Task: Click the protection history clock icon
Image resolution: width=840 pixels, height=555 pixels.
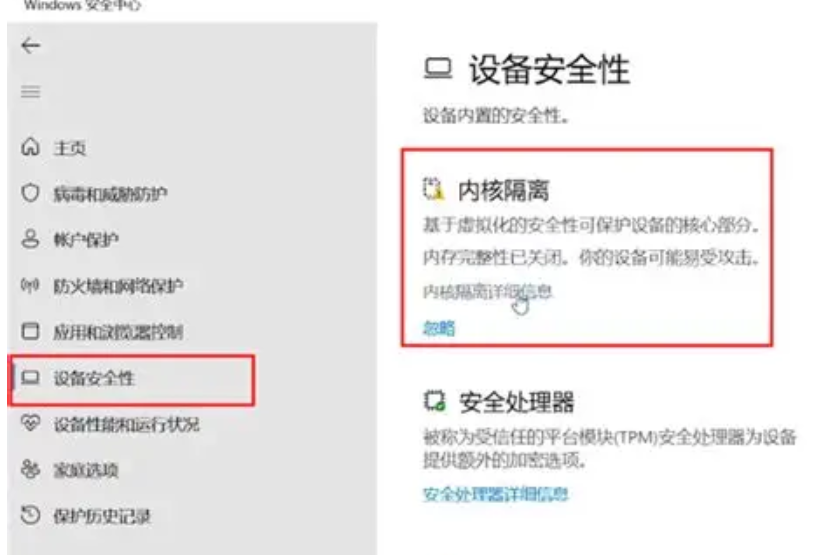Action: point(31,515)
